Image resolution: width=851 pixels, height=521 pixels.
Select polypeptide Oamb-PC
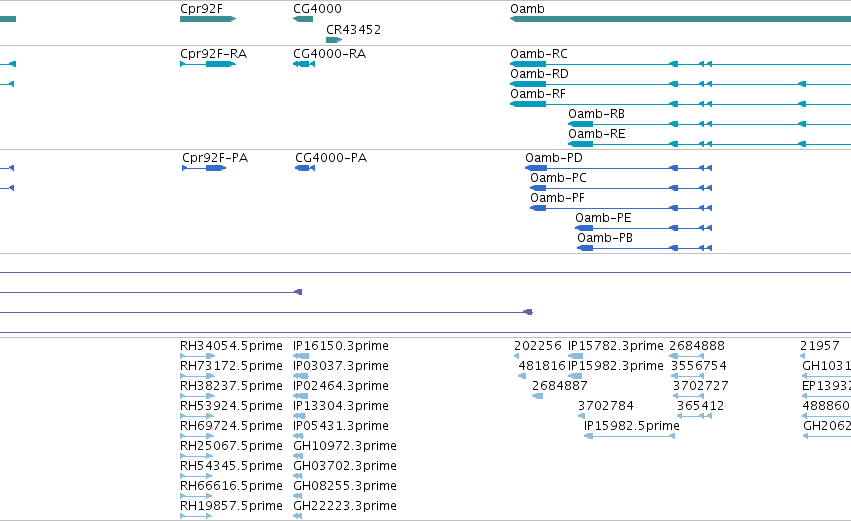[621, 188]
